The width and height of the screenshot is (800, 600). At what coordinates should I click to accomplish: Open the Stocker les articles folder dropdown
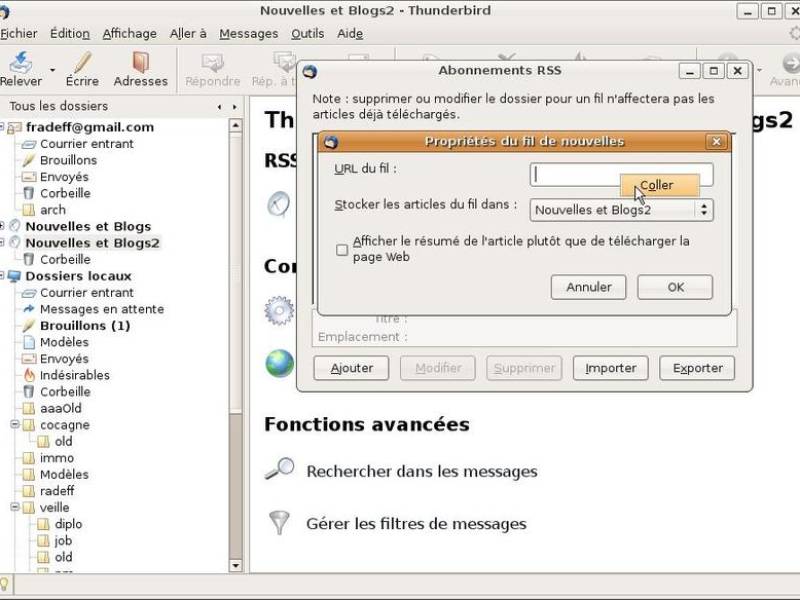[x=621, y=210]
